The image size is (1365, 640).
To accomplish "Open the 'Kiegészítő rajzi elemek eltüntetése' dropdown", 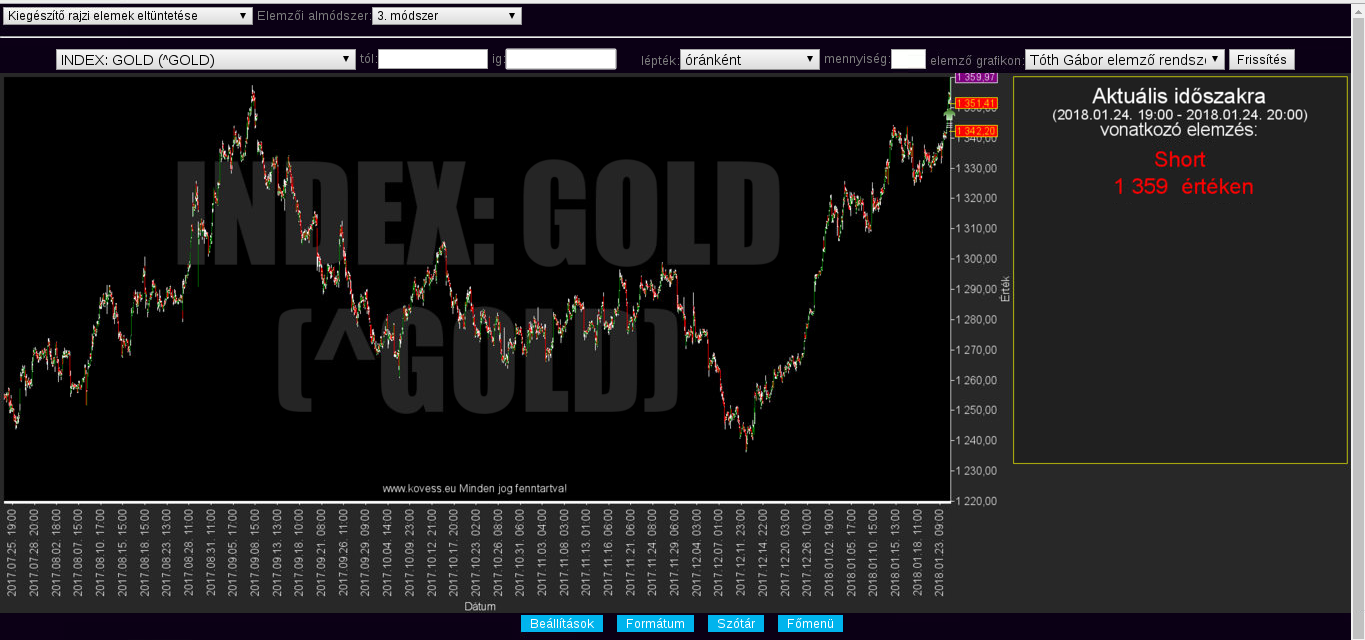I will click(128, 16).
